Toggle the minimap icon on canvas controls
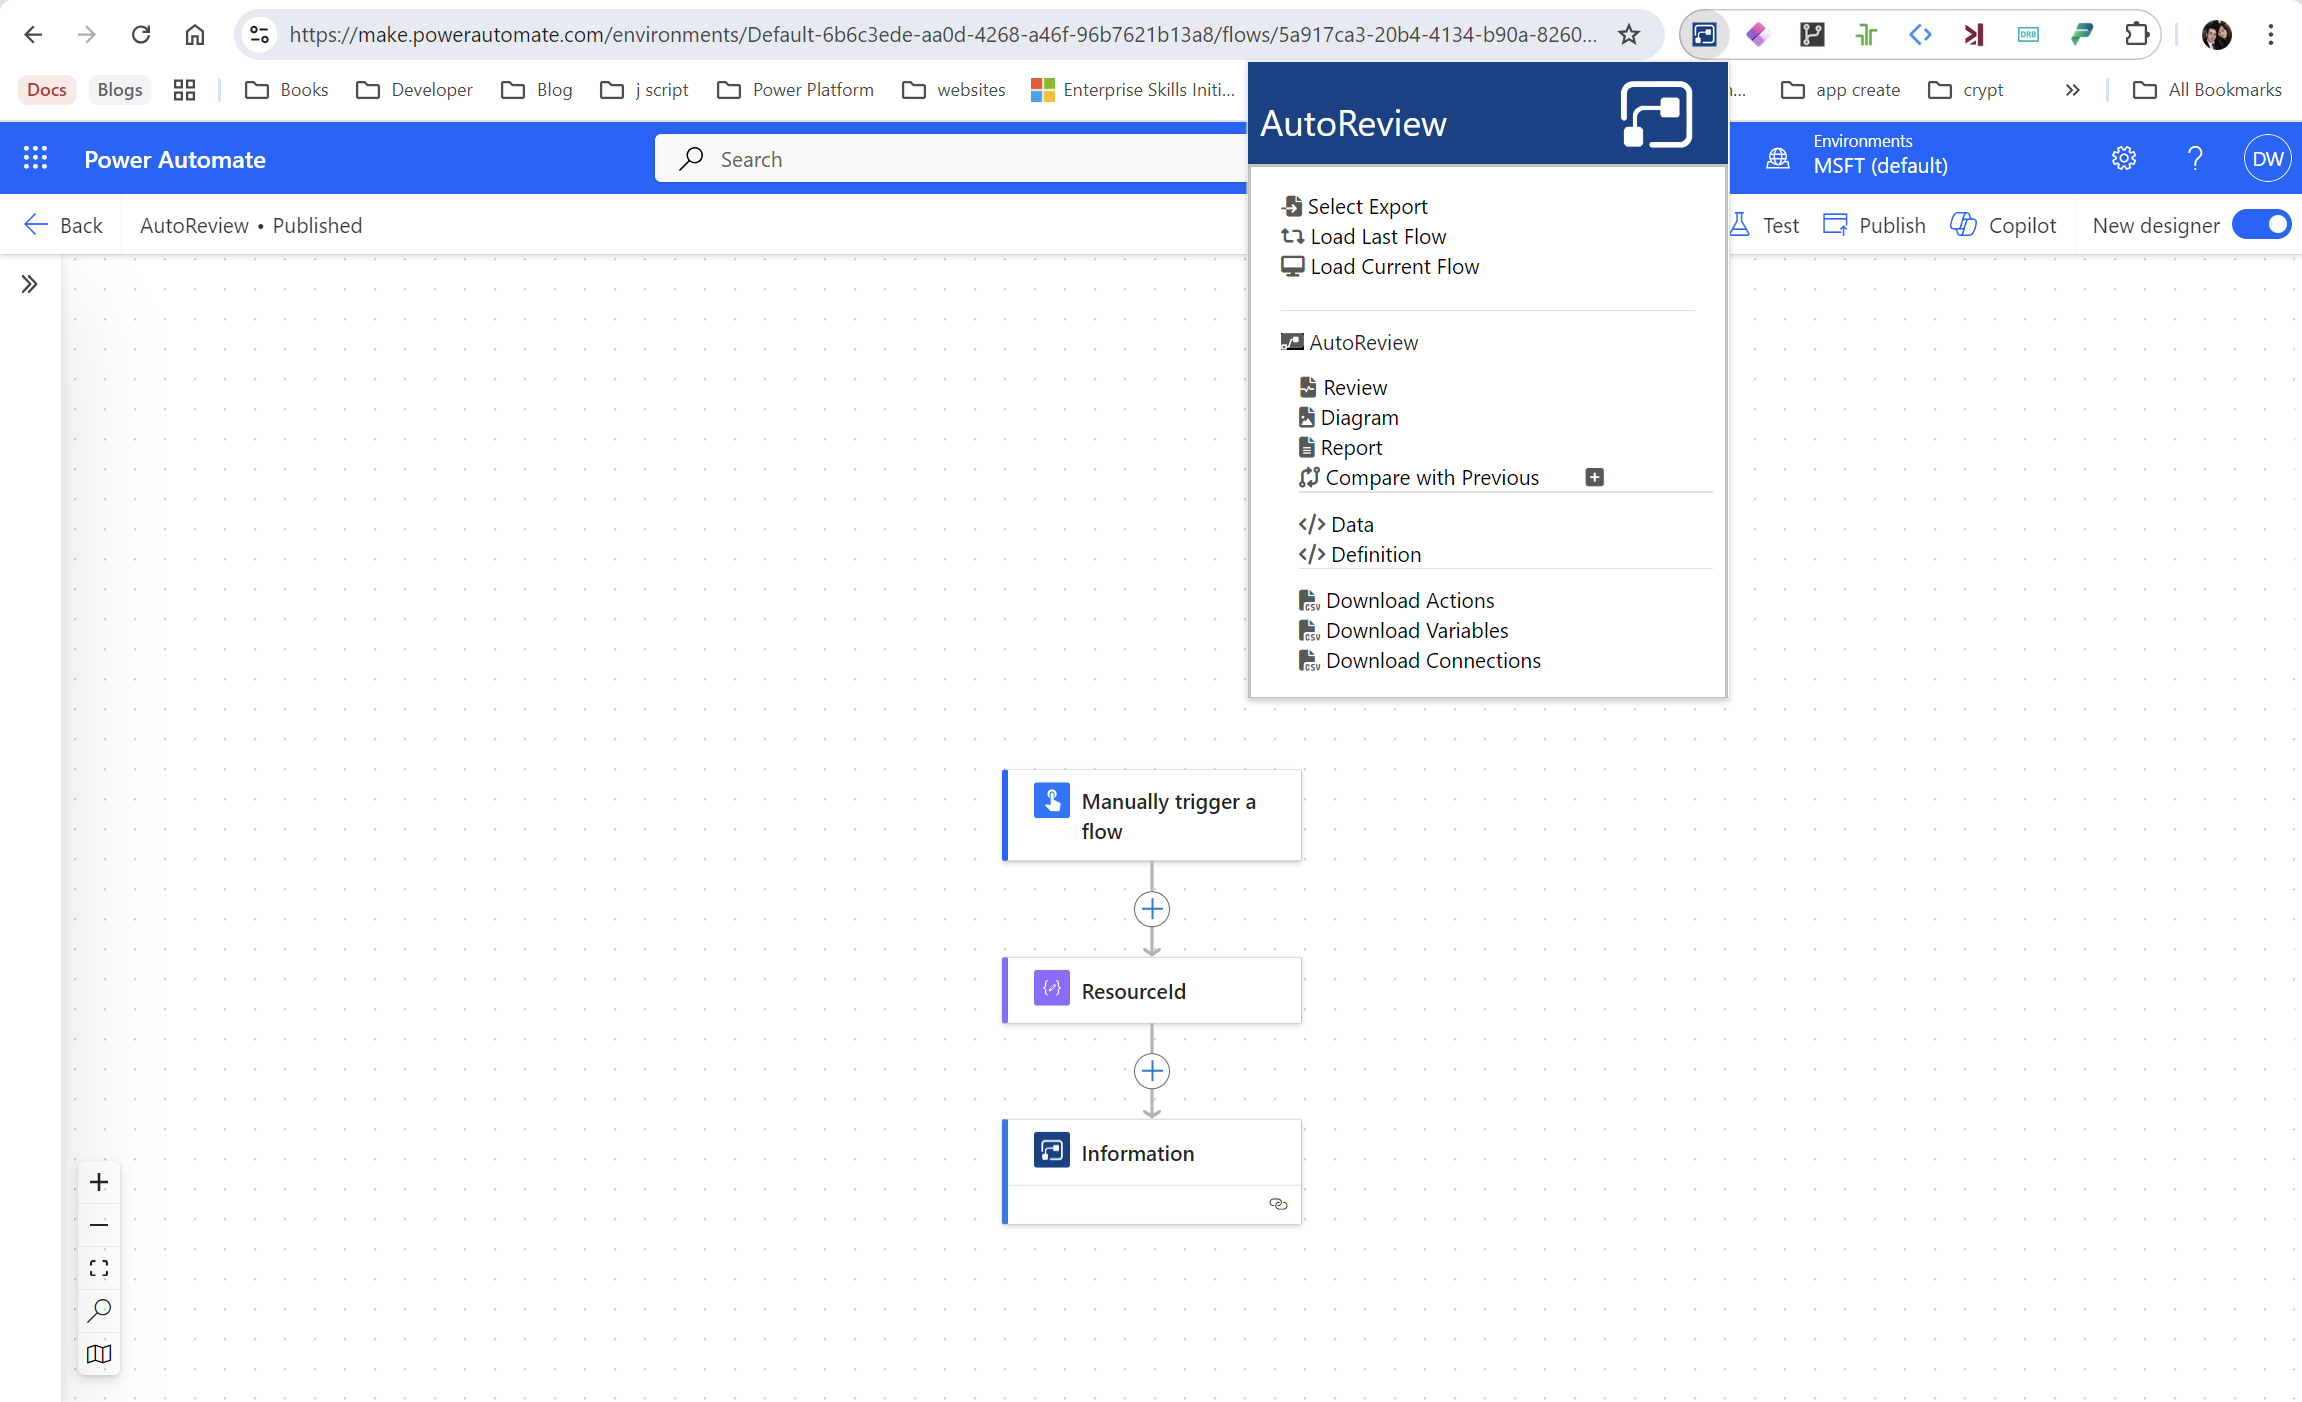Image resolution: width=2302 pixels, height=1402 pixels. coord(99,1354)
